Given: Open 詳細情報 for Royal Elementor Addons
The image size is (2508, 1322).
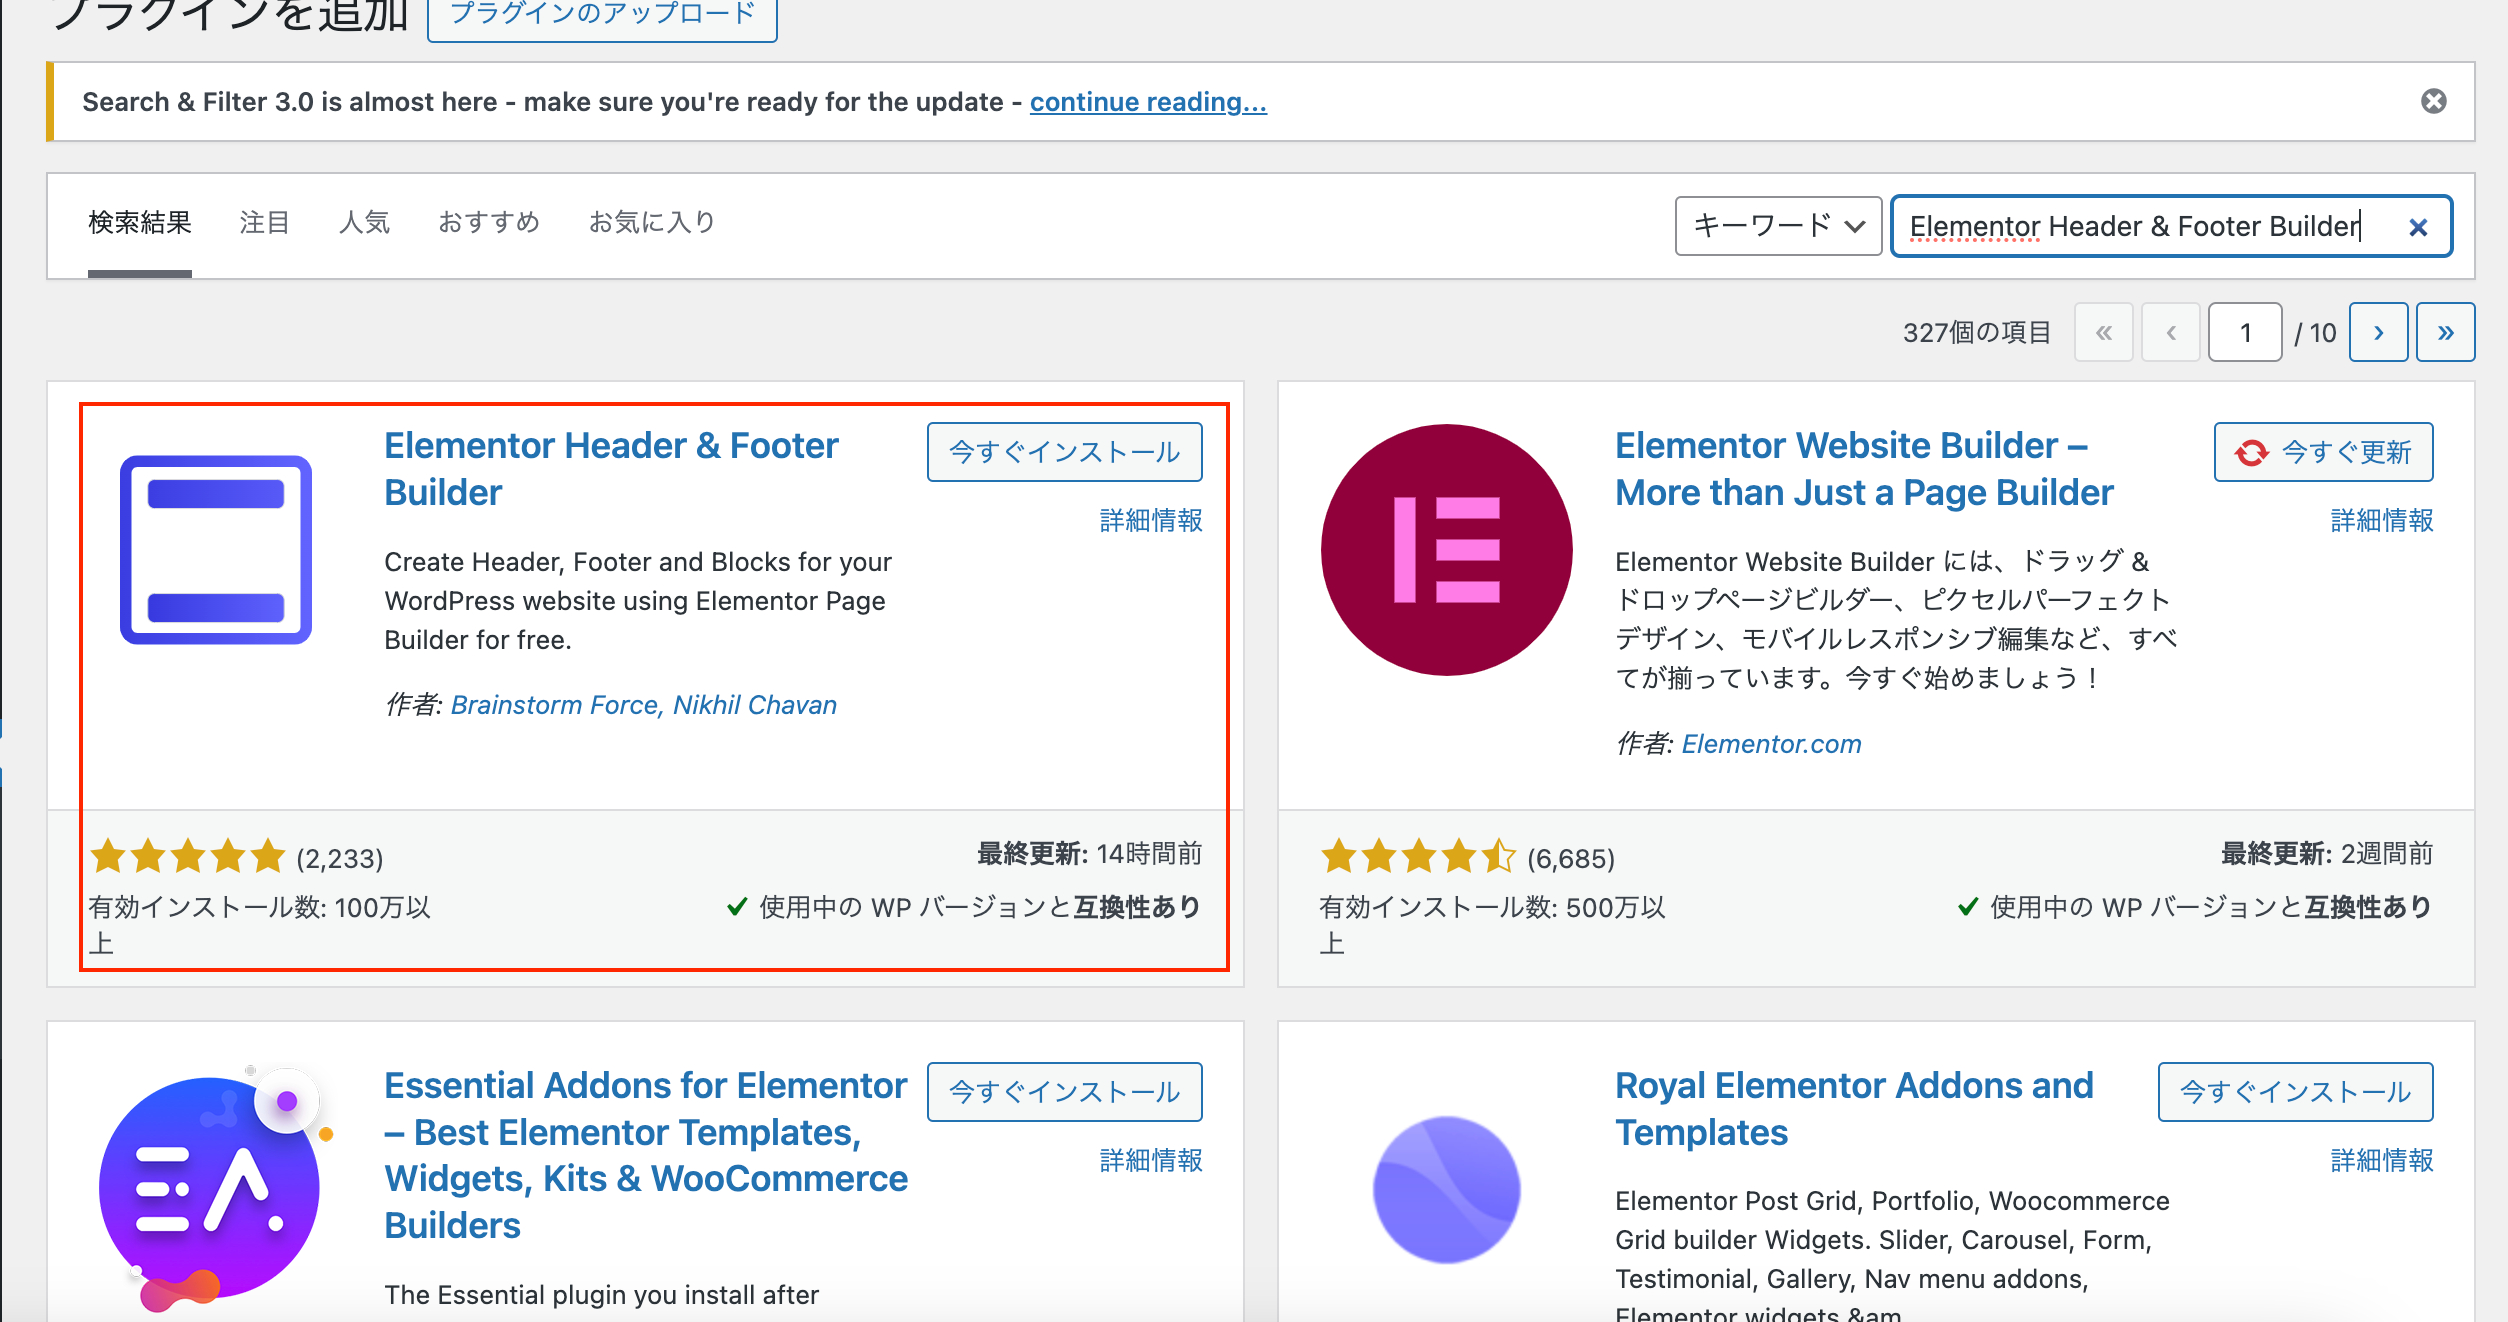Looking at the screenshot, I should (2381, 1160).
